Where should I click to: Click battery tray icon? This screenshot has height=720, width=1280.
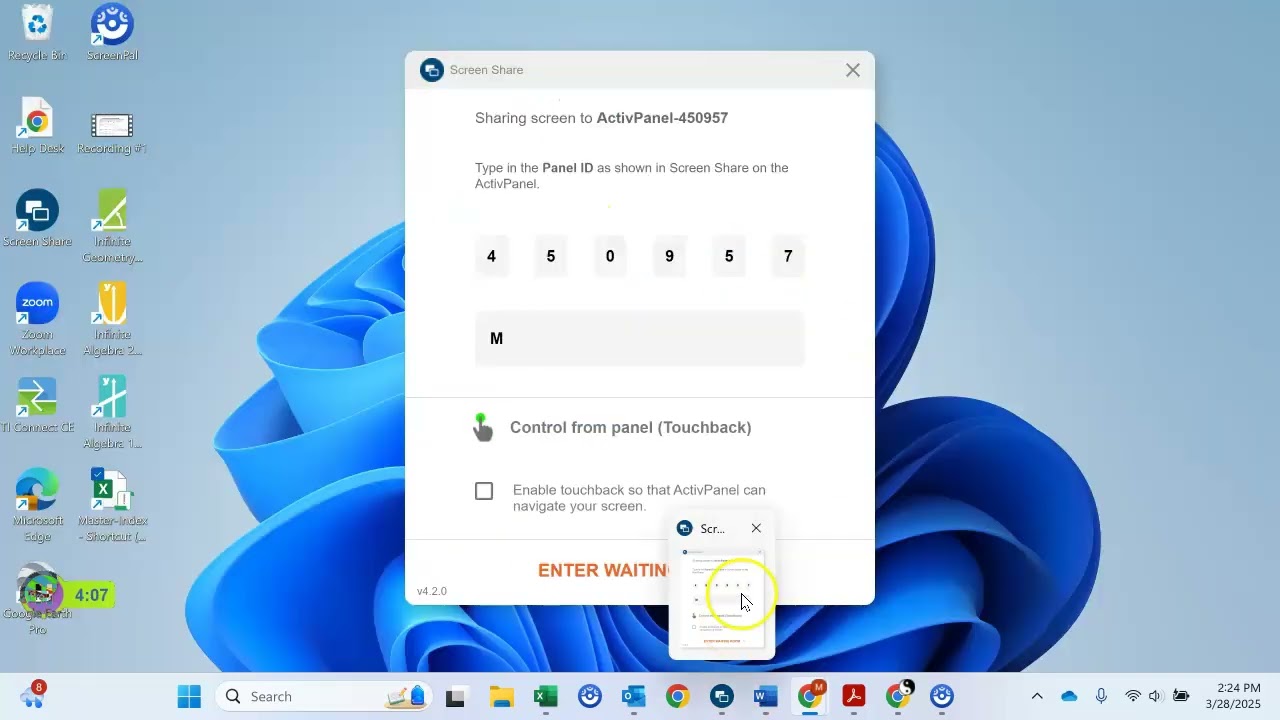click(1181, 696)
